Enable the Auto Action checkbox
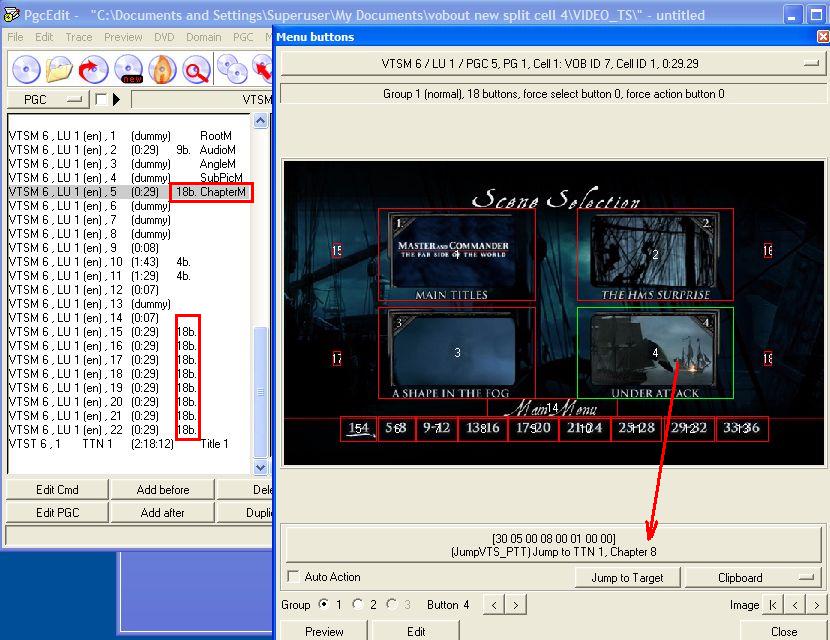This screenshot has width=830, height=640. pyautogui.click(x=293, y=576)
